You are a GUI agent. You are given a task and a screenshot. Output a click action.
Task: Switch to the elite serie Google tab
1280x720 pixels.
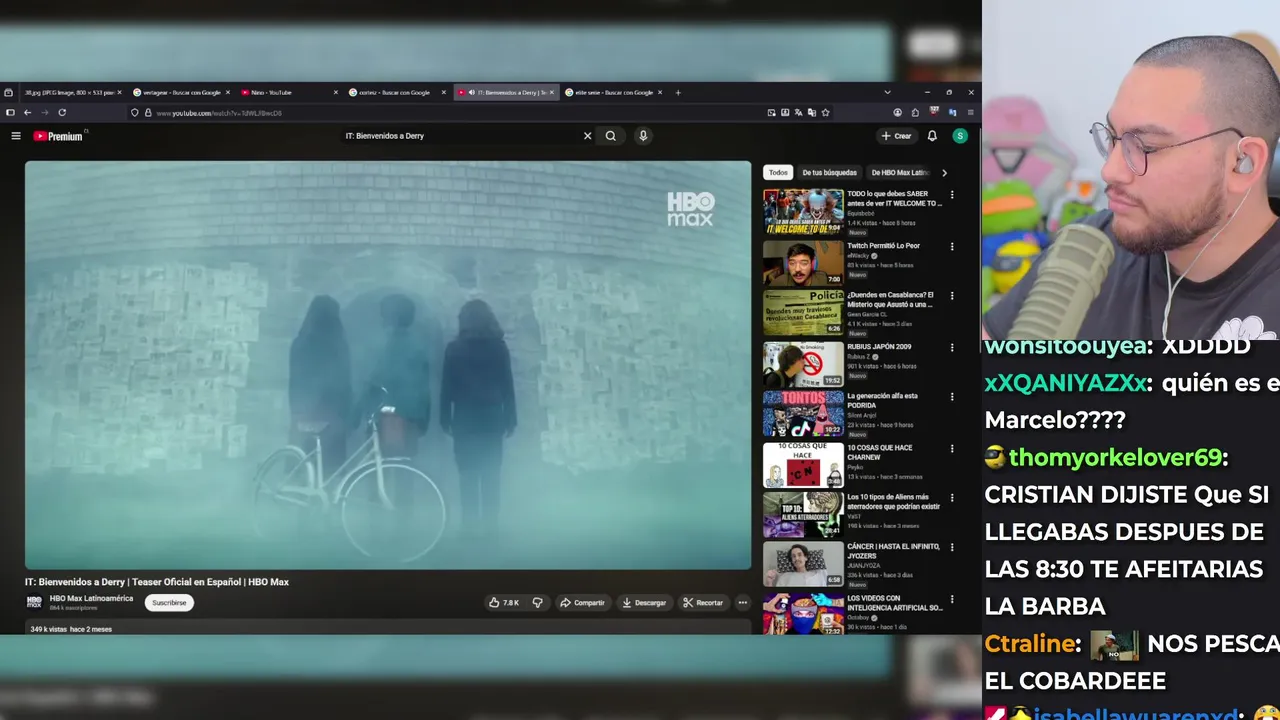click(x=611, y=92)
